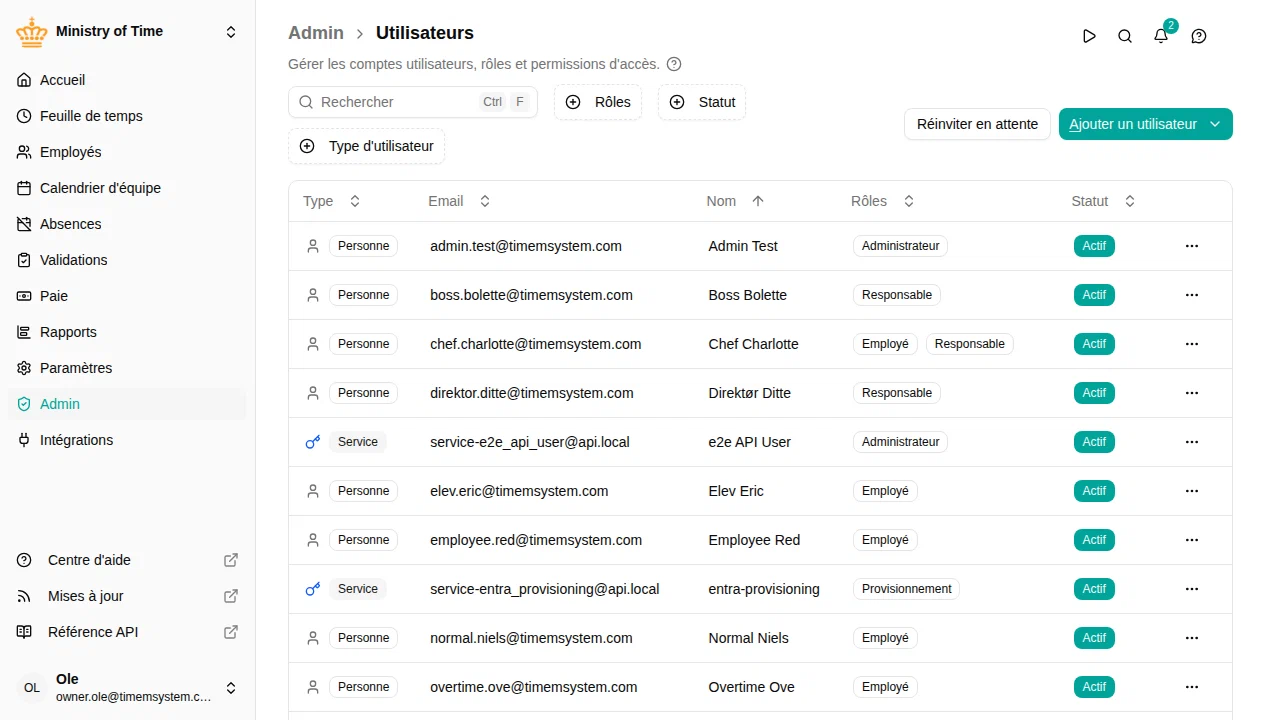Open the Mises à jour link
This screenshot has height=720, width=1280.
[127, 596]
